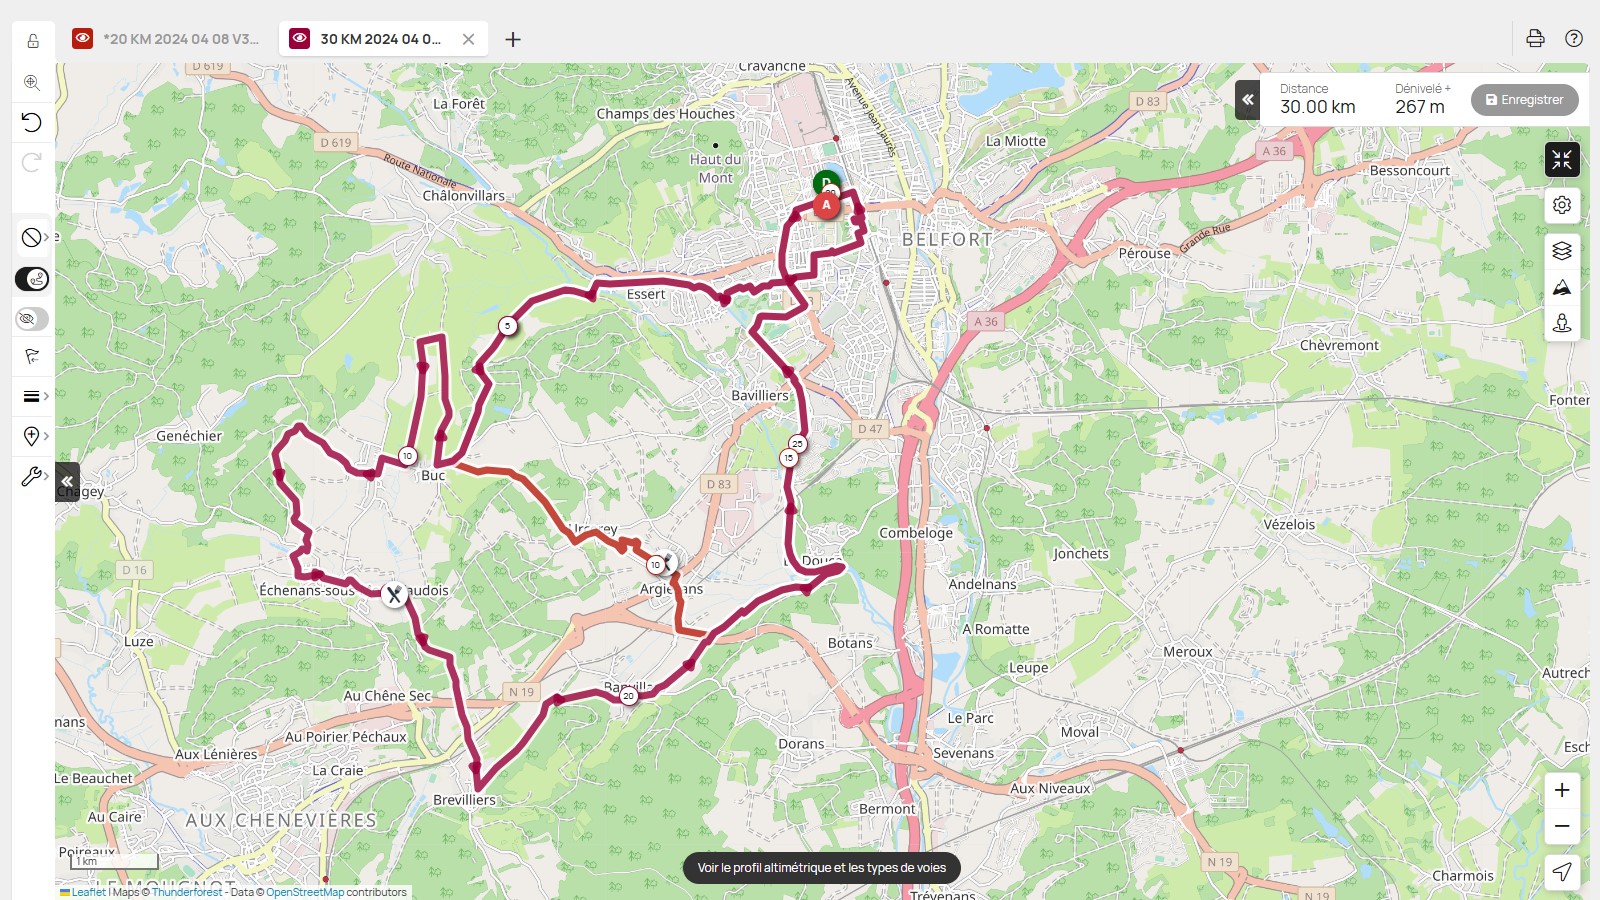This screenshot has height=900, width=1600.
Task: Open the print icon
Action: pyautogui.click(x=1535, y=38)
